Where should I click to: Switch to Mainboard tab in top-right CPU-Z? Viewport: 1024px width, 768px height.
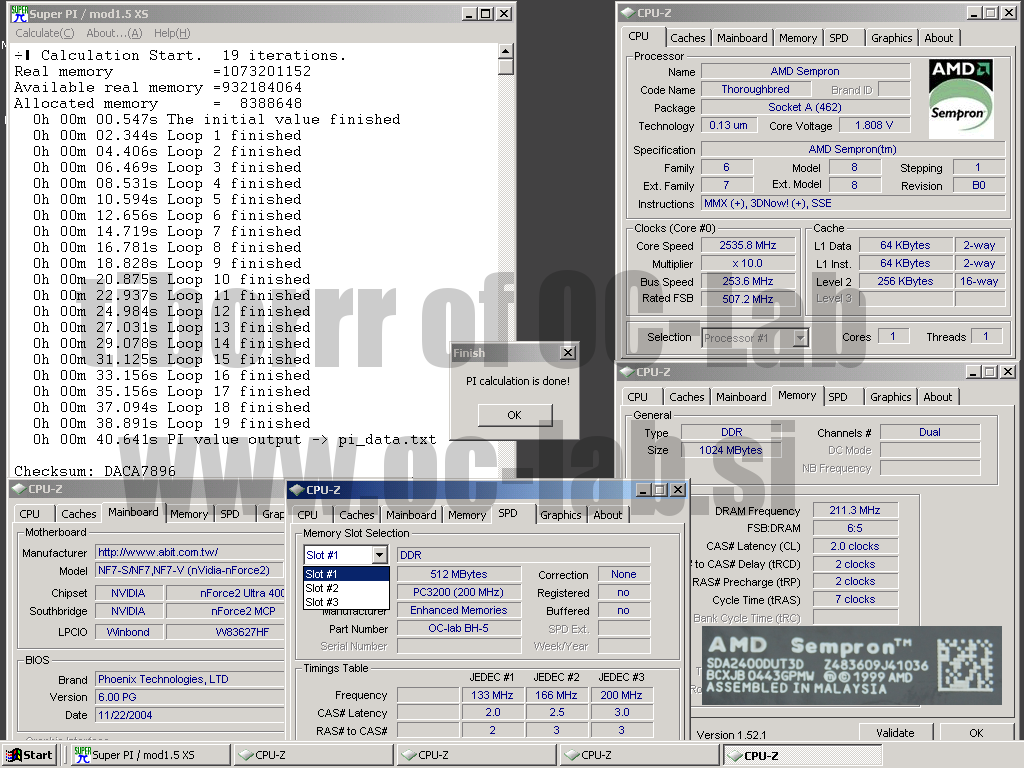743,38
